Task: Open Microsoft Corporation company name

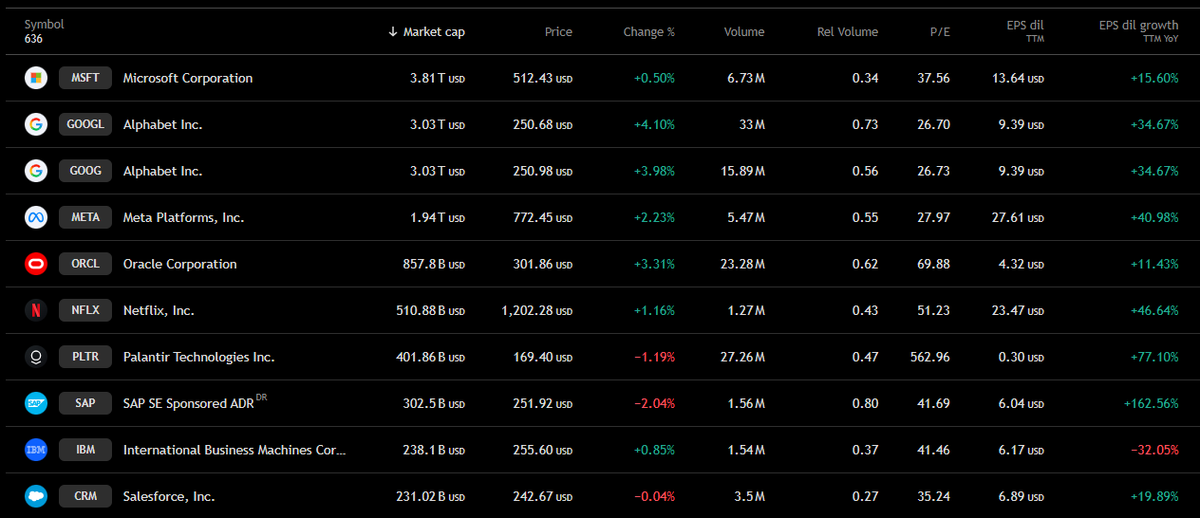Action: coord(188,78)
